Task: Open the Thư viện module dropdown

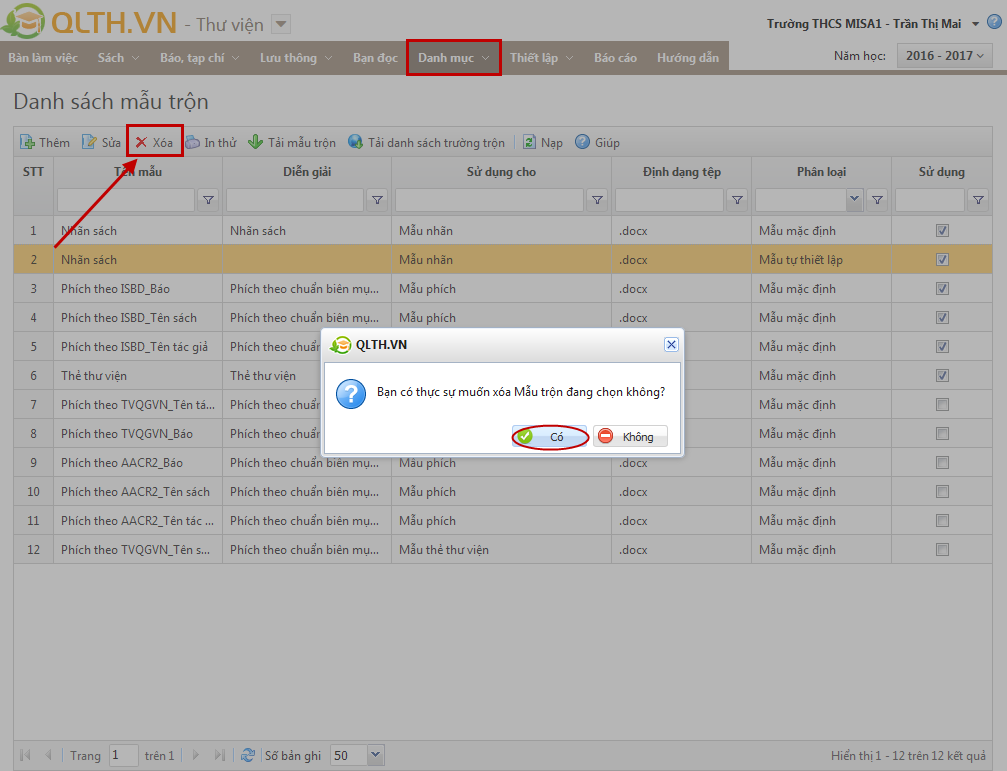Action: 281,24
